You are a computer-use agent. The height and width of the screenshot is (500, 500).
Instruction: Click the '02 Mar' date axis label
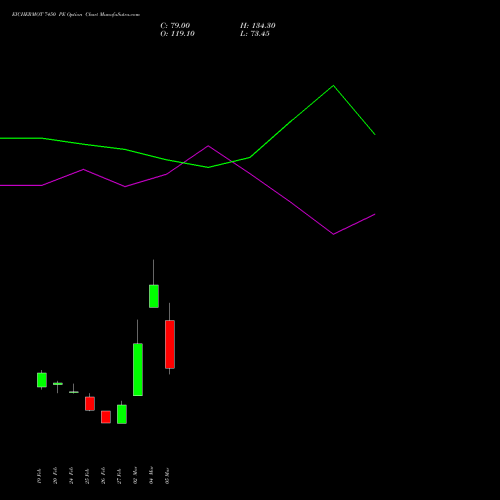point(135,476)
